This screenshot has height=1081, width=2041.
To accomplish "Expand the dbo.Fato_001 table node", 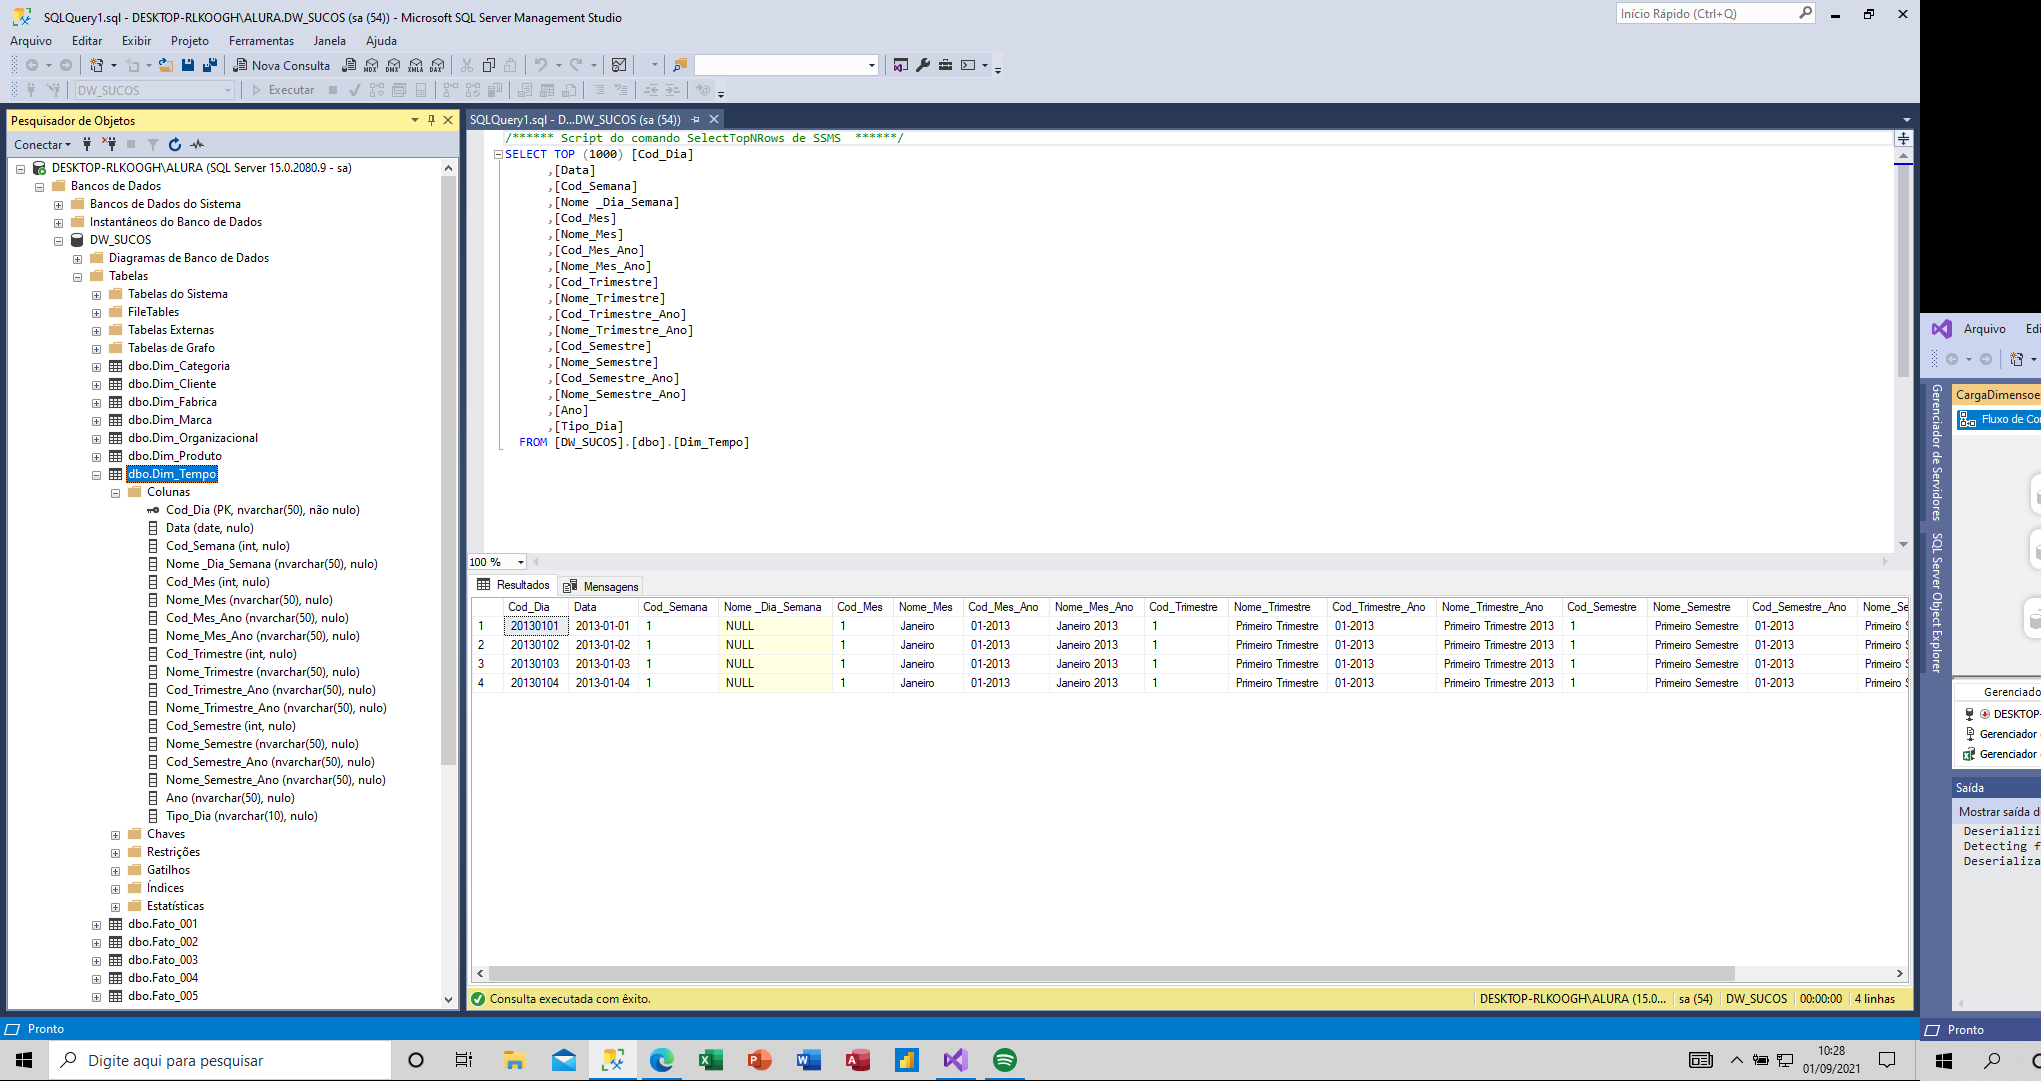I will [97, 924].
